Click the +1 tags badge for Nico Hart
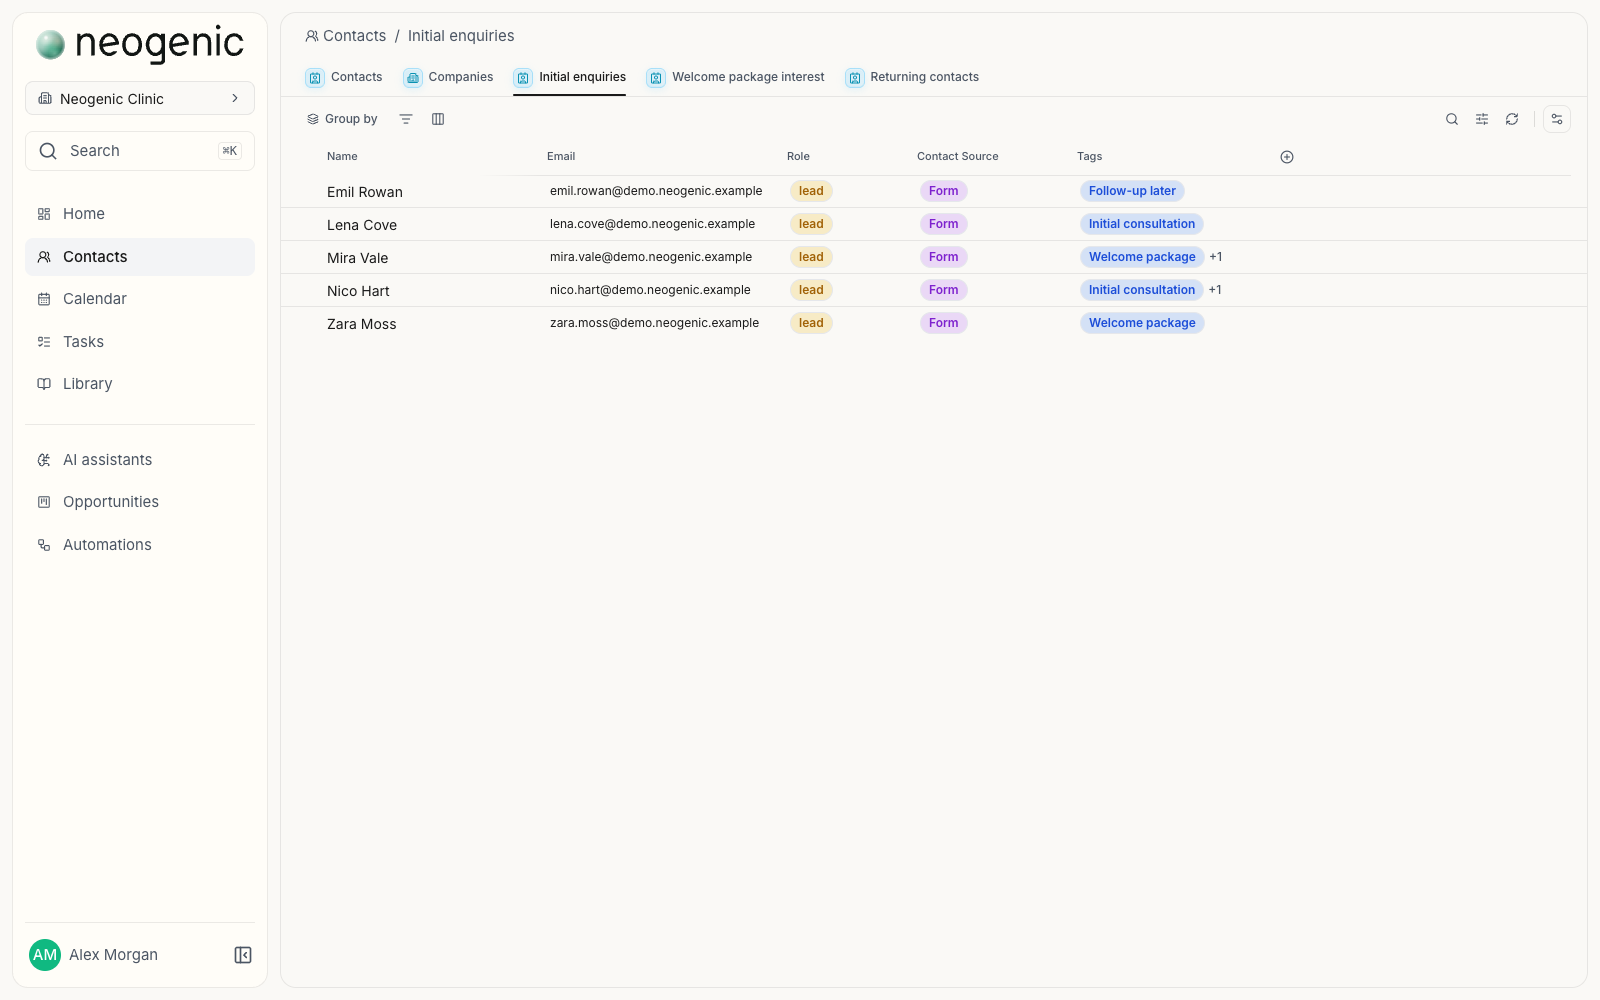Viewport: 1600px width, 1000px height. [x=1215, y=290]
